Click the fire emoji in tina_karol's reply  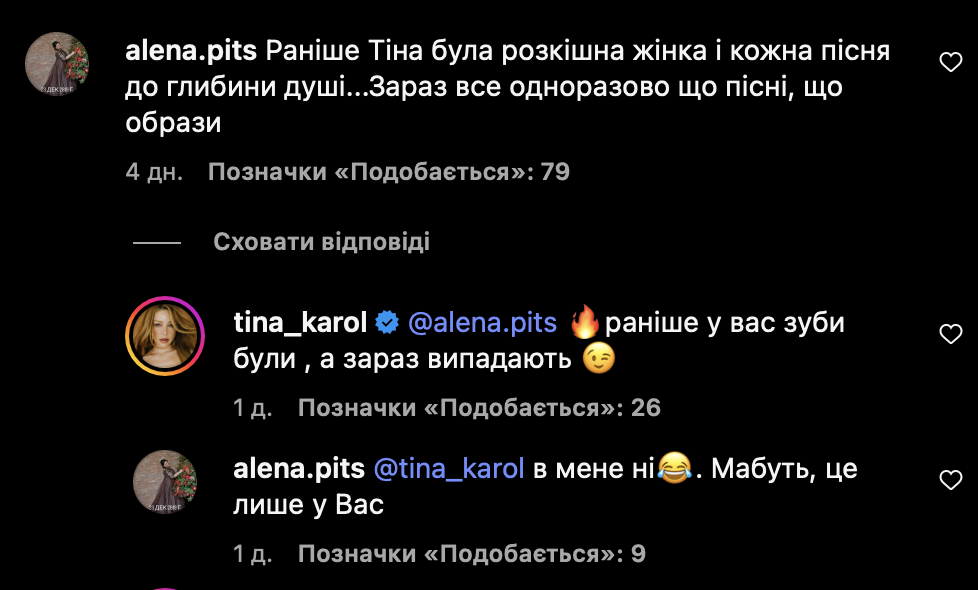click(x=582, y=322)
